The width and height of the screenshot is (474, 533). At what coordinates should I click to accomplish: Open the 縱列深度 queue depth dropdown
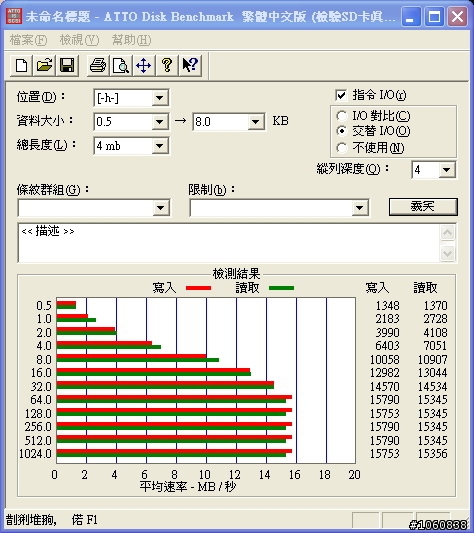tap(446, 170)
